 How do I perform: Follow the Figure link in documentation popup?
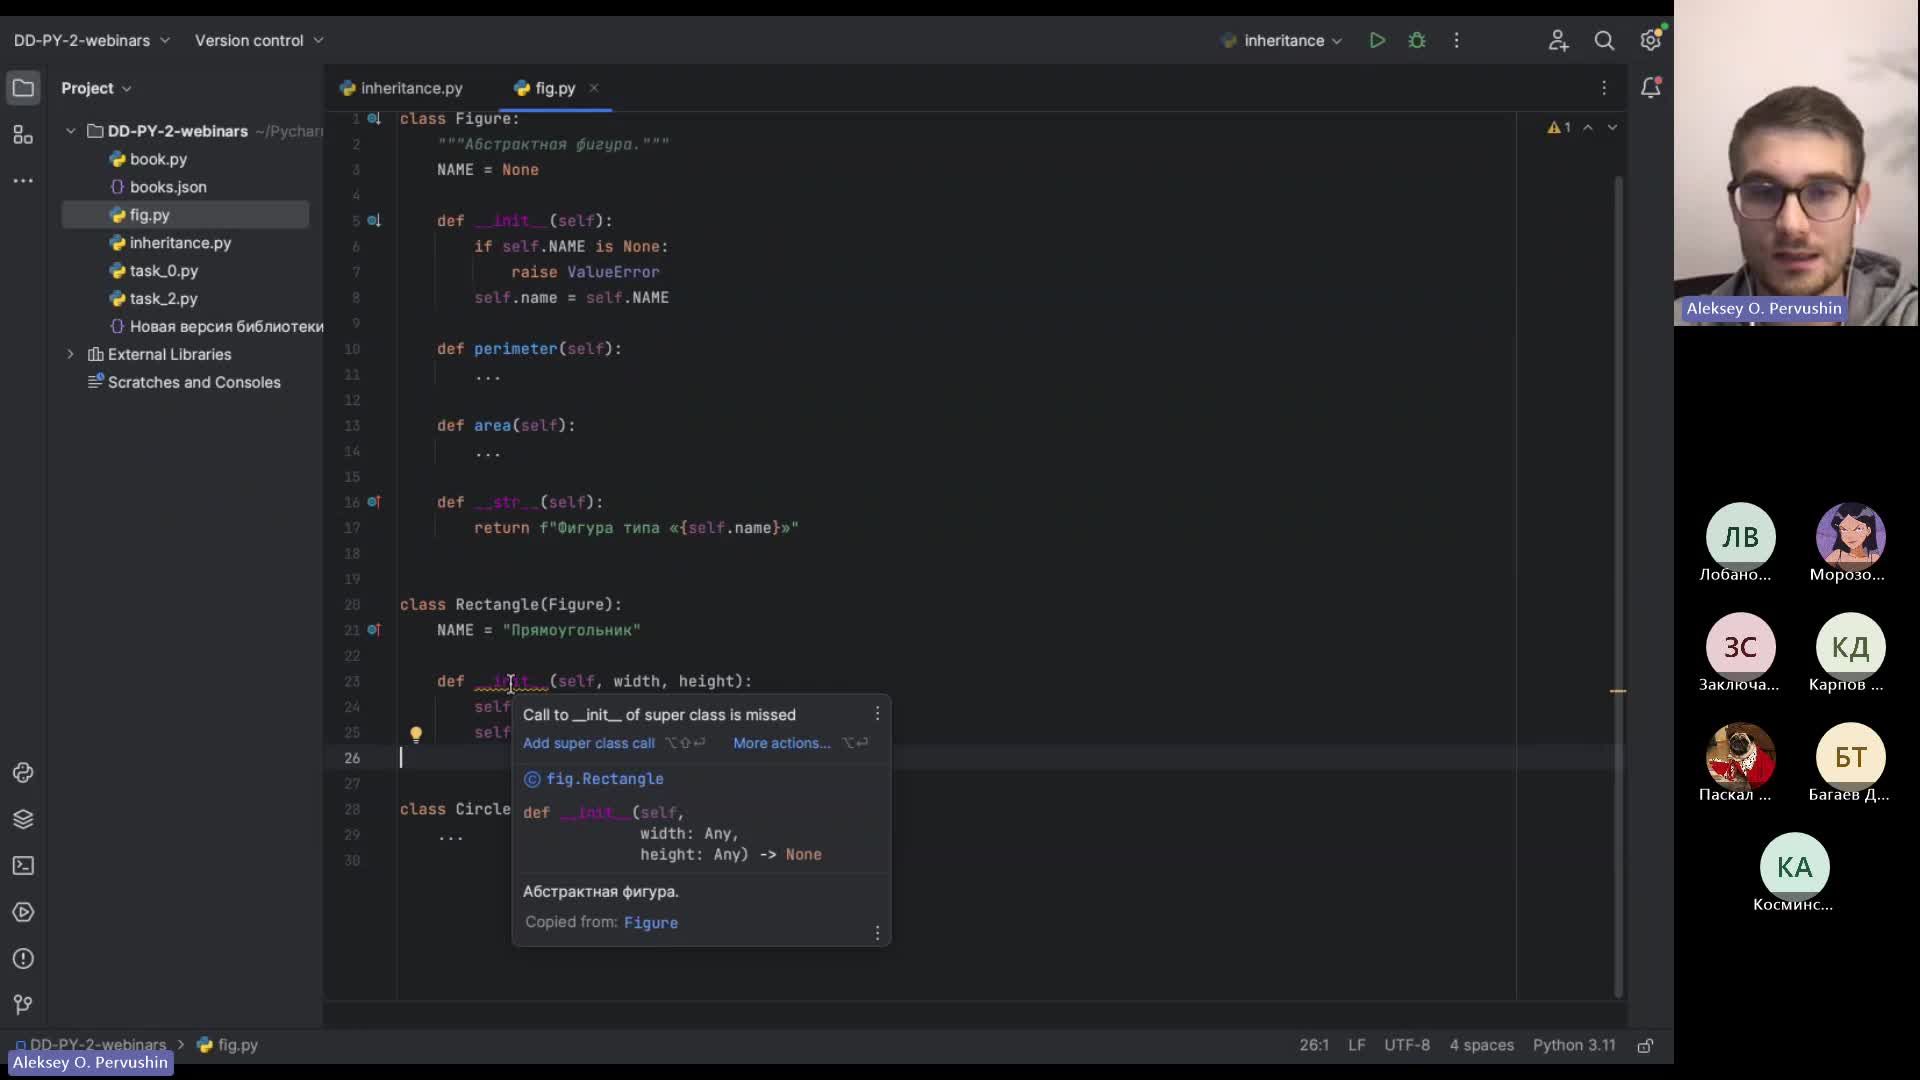(x=651, y=923)
